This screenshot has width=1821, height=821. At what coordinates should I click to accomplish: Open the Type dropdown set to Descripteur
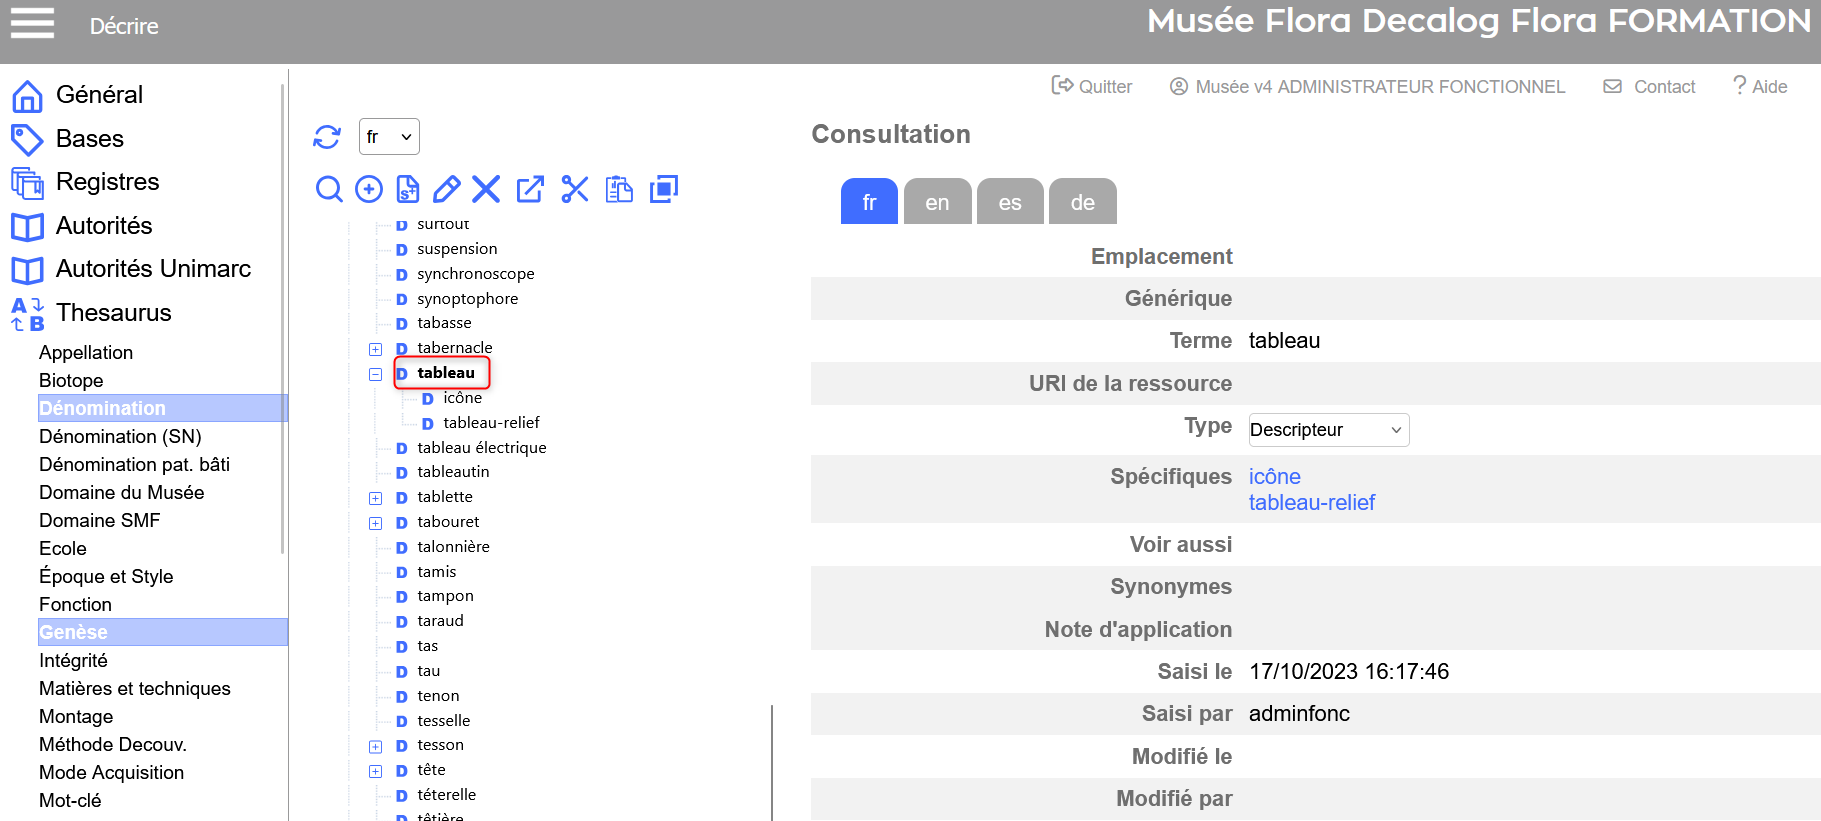pyautogui.click(x=1328, y=430)
